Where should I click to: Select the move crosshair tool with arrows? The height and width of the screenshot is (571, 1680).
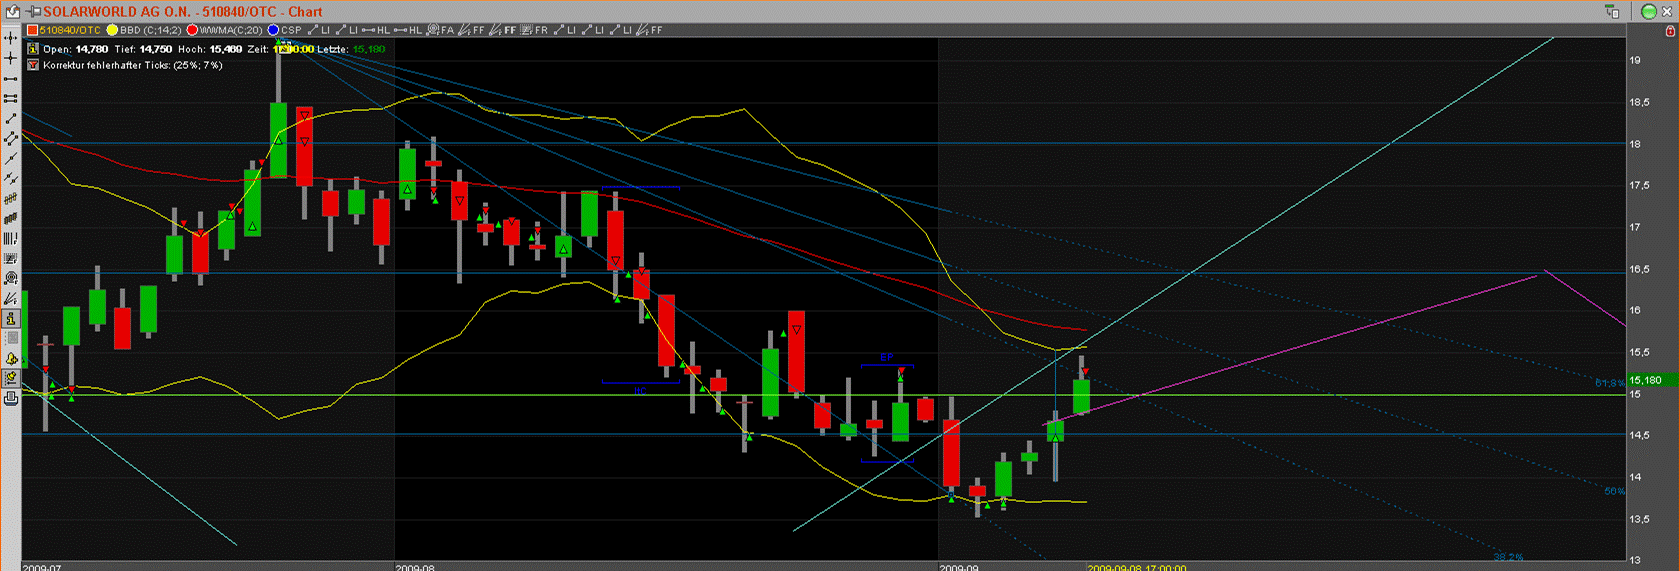[x=11, y=38]
